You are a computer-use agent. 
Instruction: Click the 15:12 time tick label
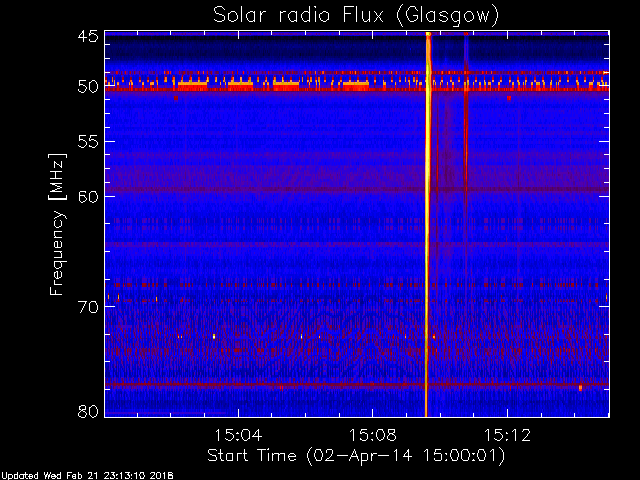[x=507, y=435]
